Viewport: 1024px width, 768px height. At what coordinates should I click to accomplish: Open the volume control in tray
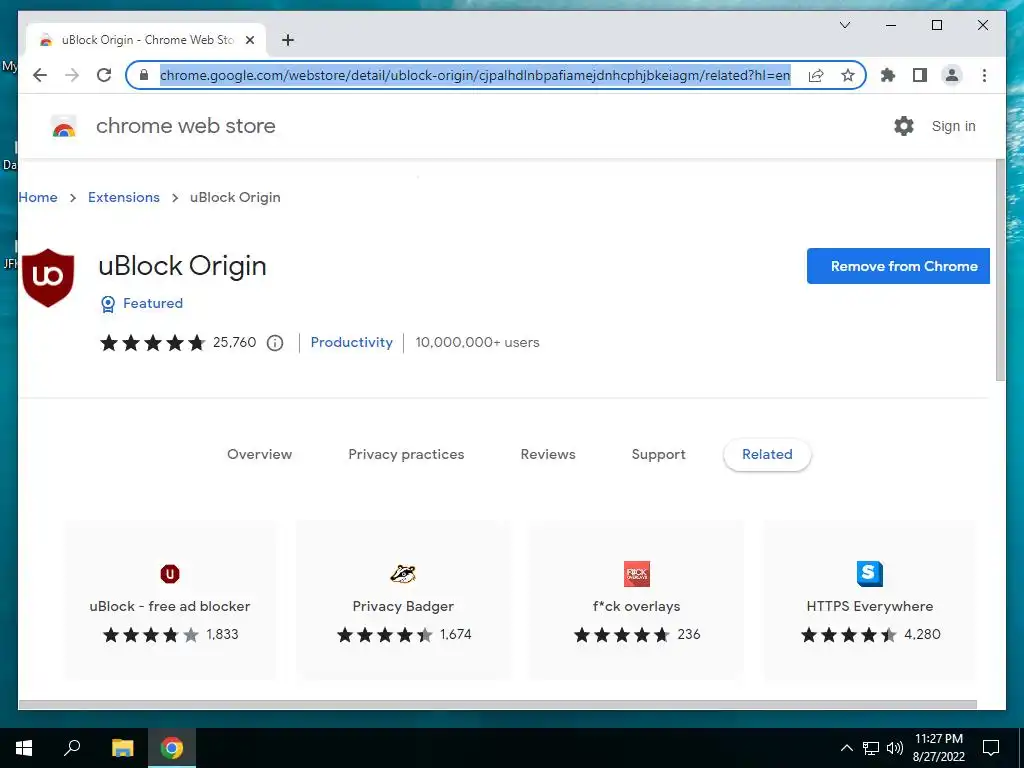coord(895,748)
